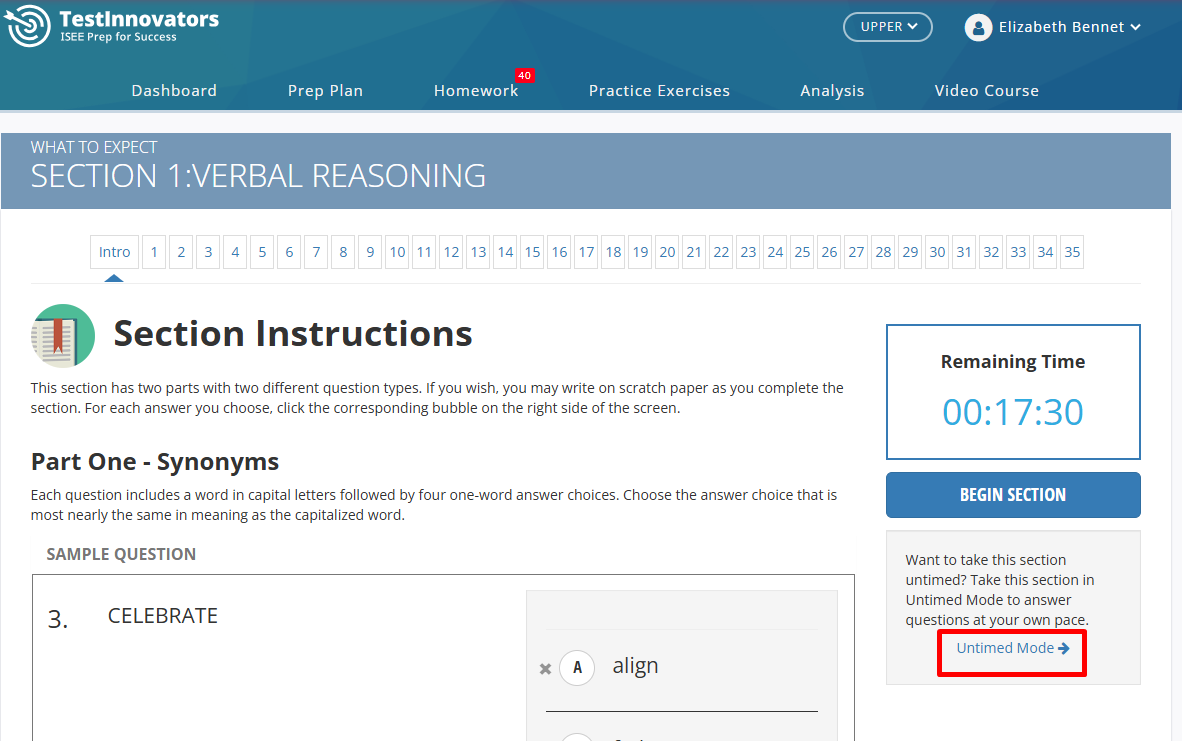Jump to question 25
The width and height of the screenshot is (1182, 741).
(x=803, y=252)
